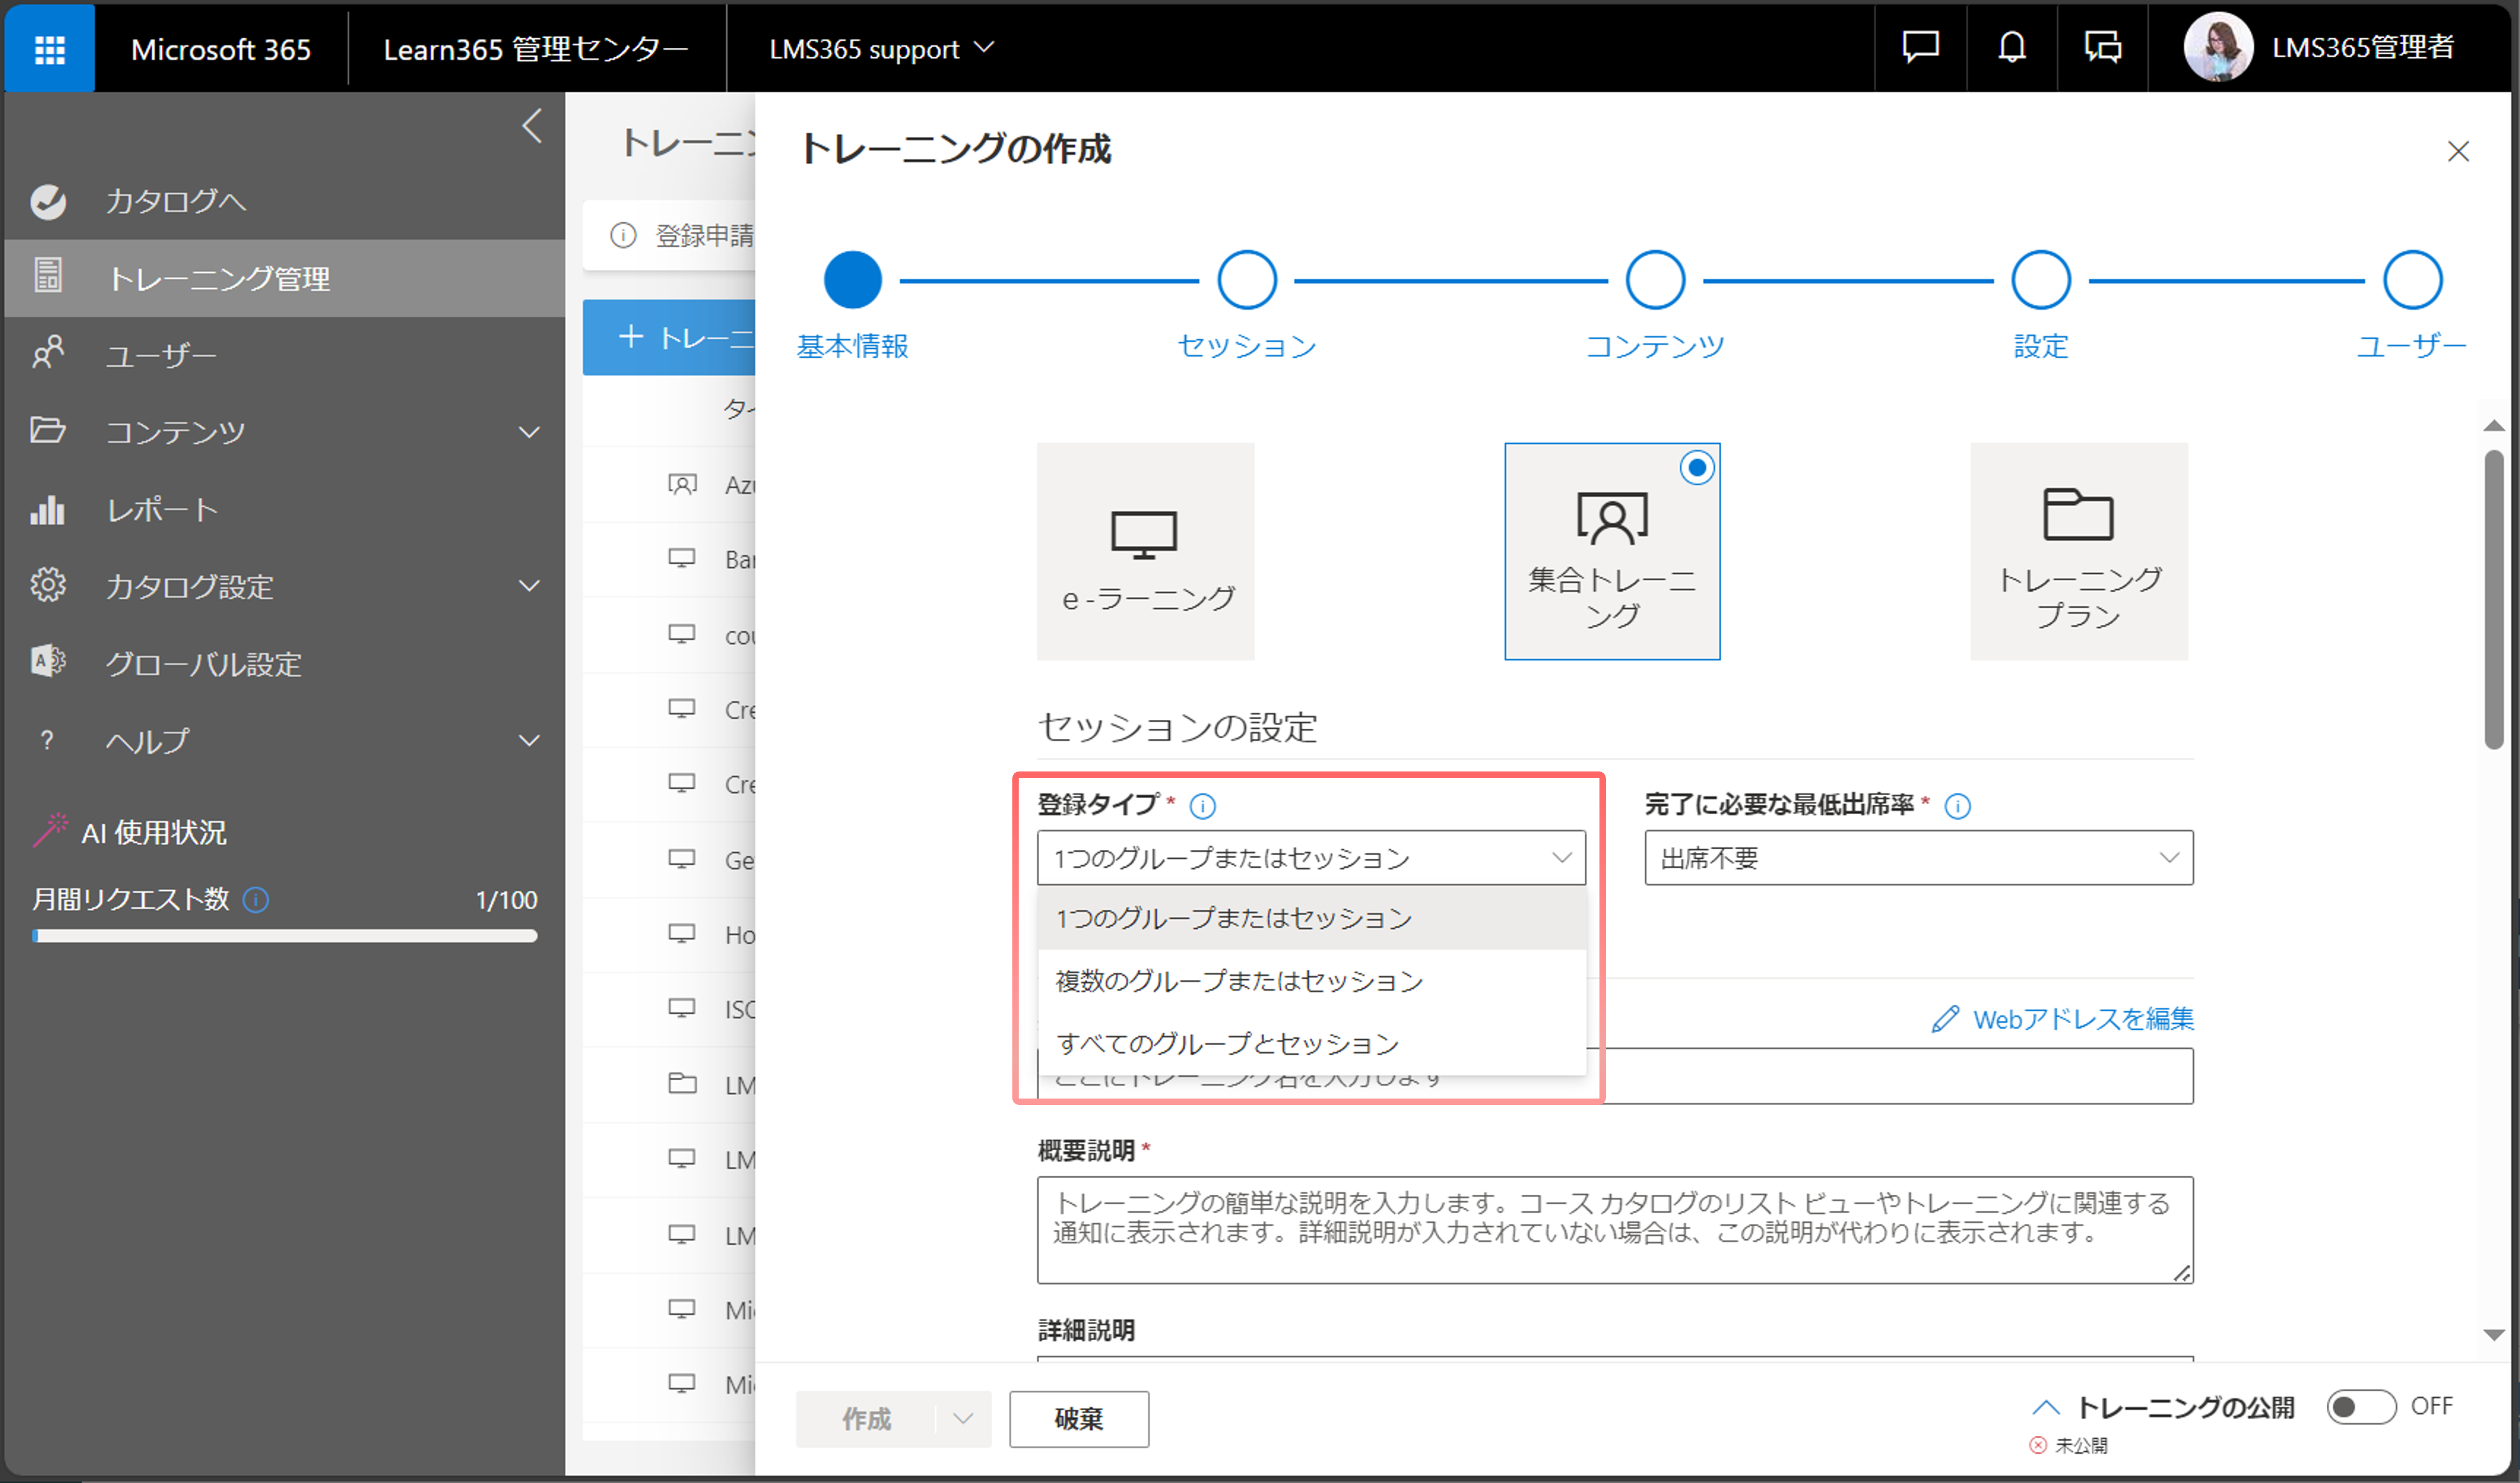Click the scrollbar down arrow in panel
Screen dimensions: 2520x1483
(x=2493, y=1335)
